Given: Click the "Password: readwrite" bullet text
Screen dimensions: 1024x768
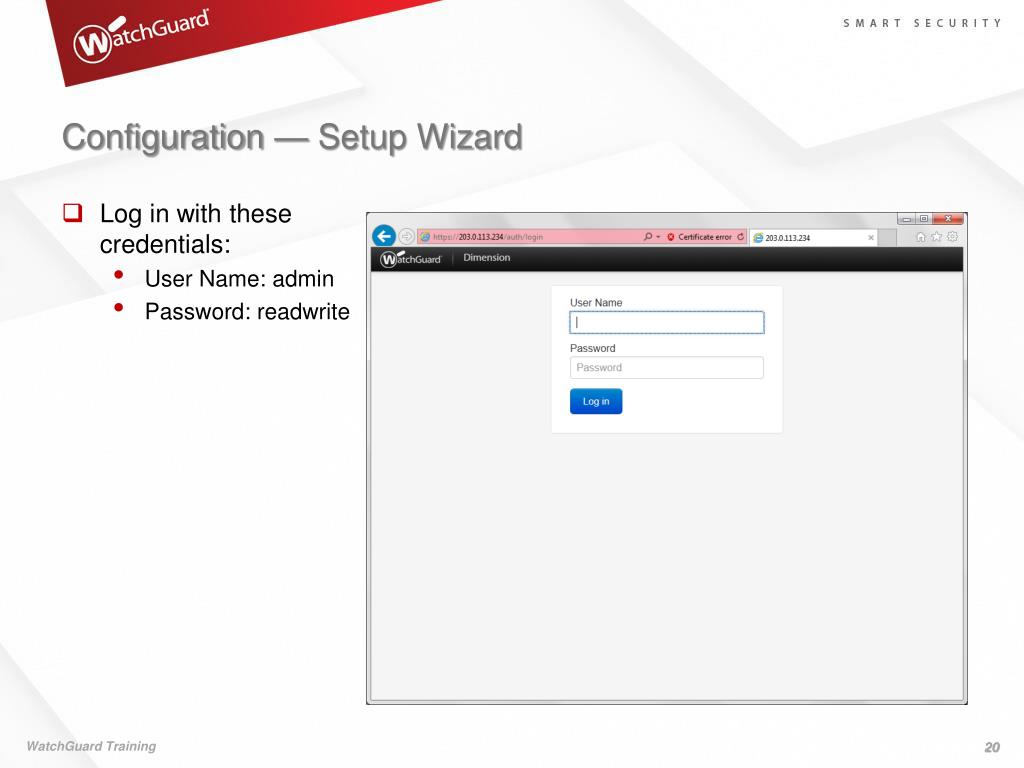Looking at the screenshot, I should click(248, 312).
